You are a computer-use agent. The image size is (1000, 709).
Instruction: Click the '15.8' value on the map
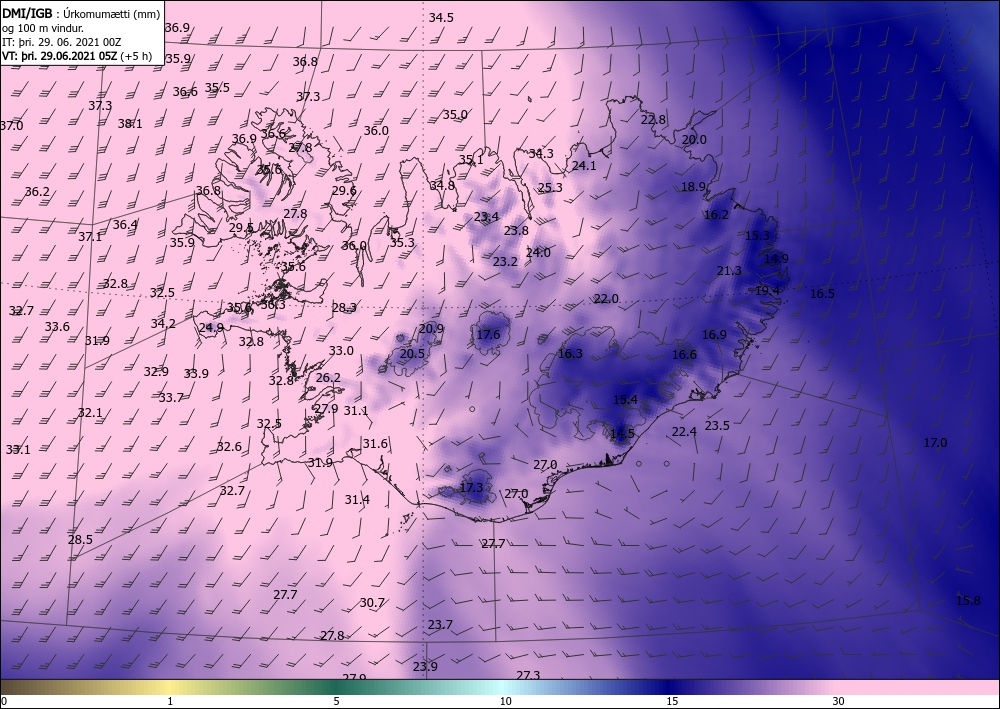[968, 601]
